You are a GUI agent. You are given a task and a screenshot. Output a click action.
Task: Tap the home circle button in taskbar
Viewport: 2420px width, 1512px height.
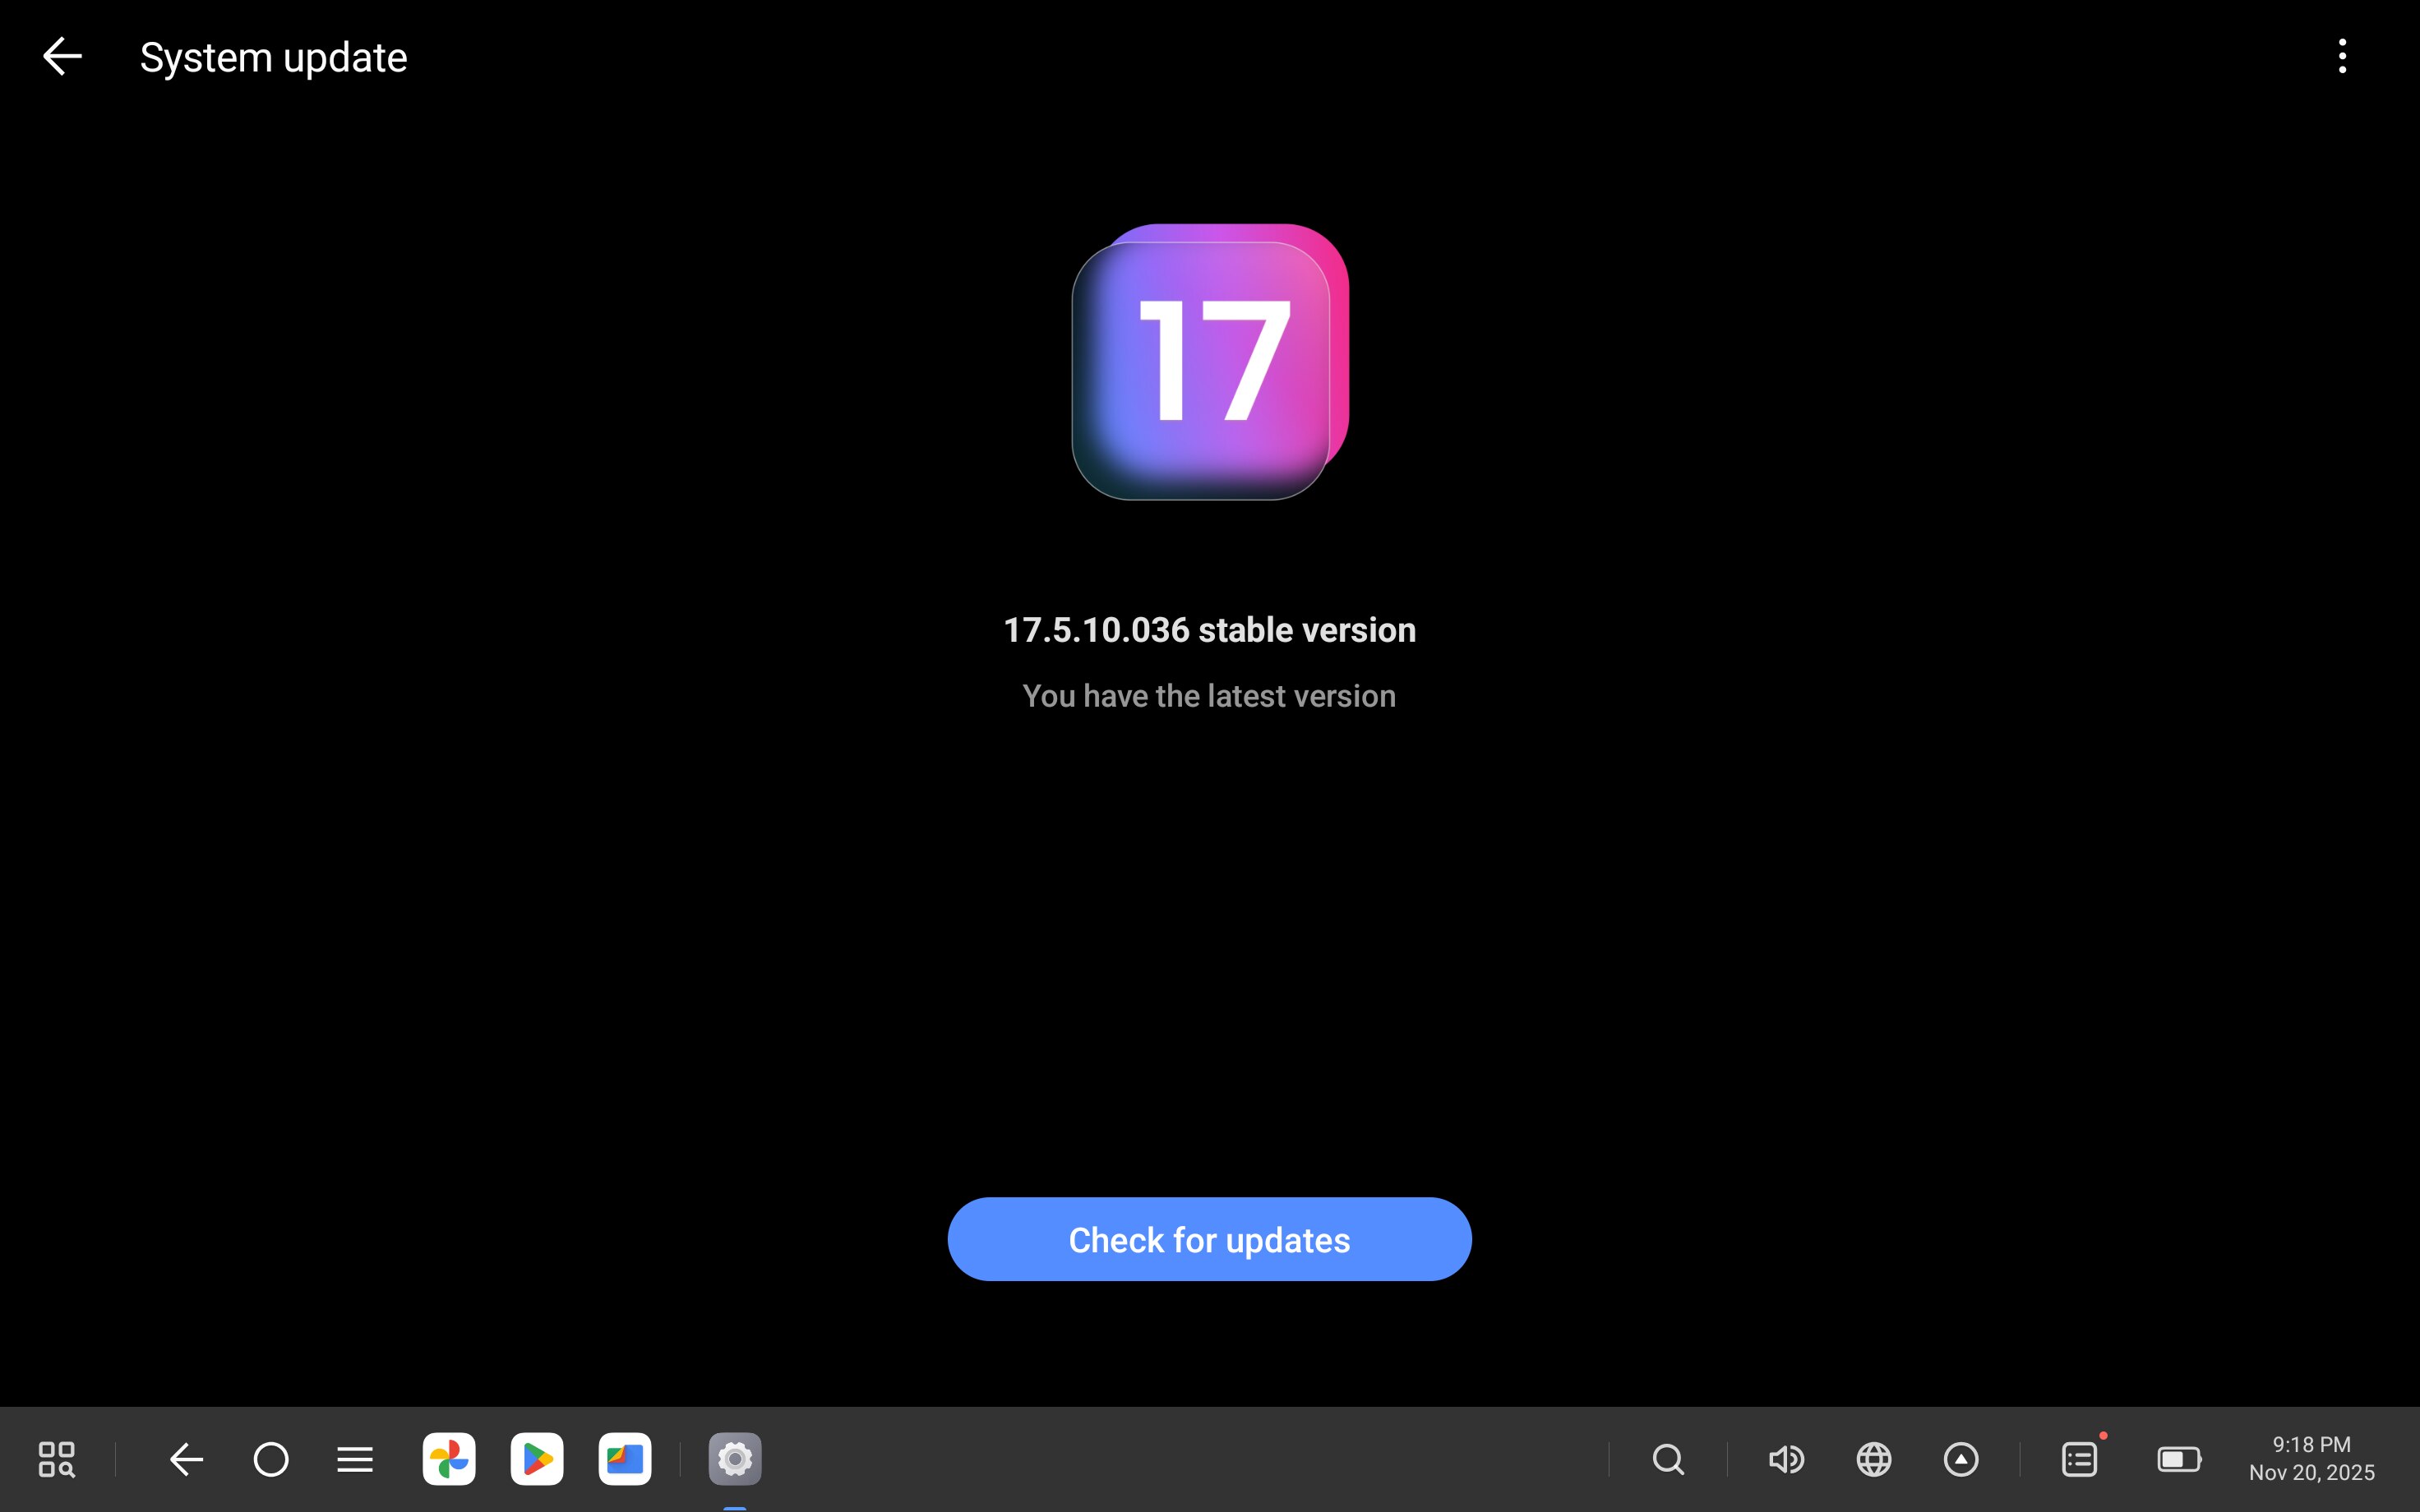click(x=271, y=1459)
